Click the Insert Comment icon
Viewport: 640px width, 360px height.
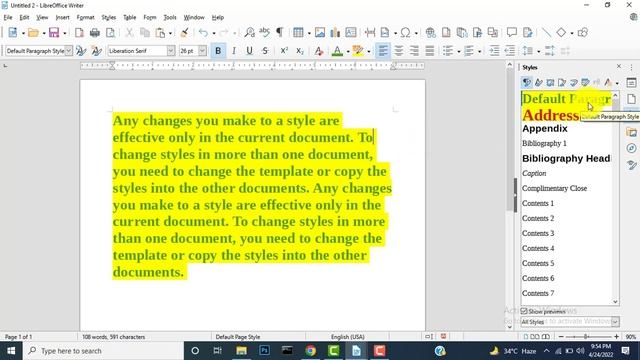pyautogui.click(x=512, y=33)
